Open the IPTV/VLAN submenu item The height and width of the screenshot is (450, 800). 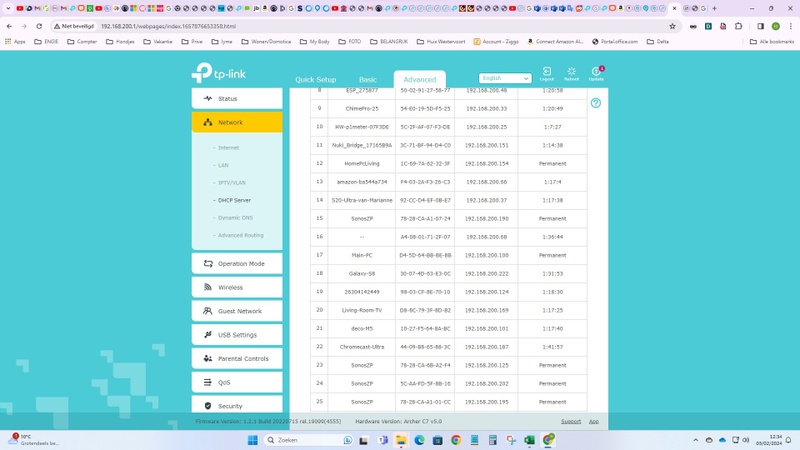[x=232, y=183]
